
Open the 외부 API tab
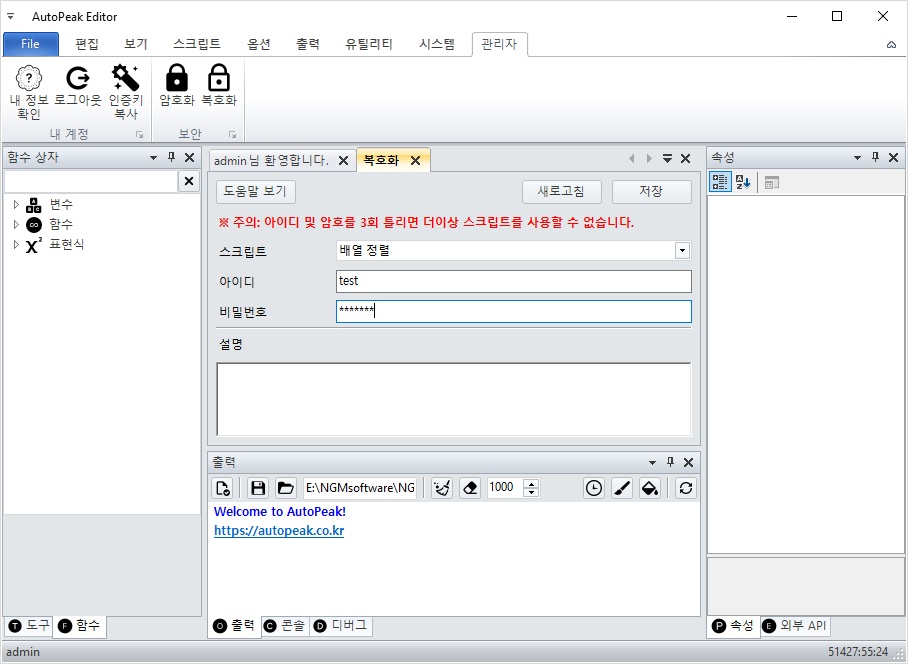click(794, 625)
